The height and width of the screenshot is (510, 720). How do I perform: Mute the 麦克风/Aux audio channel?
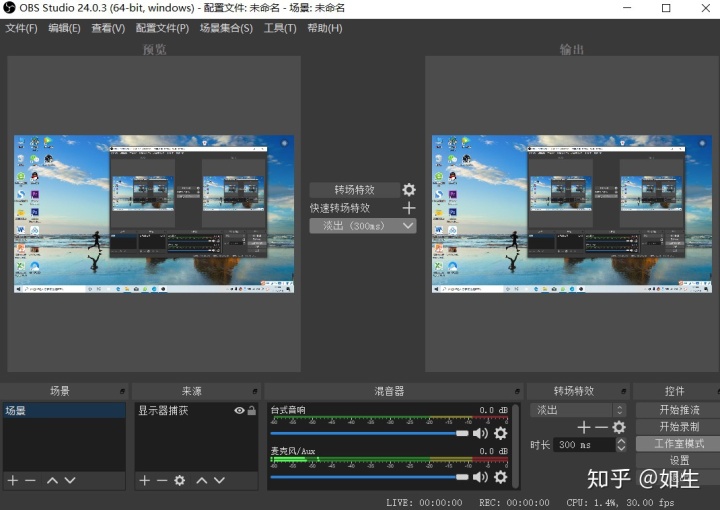(480, 477)
